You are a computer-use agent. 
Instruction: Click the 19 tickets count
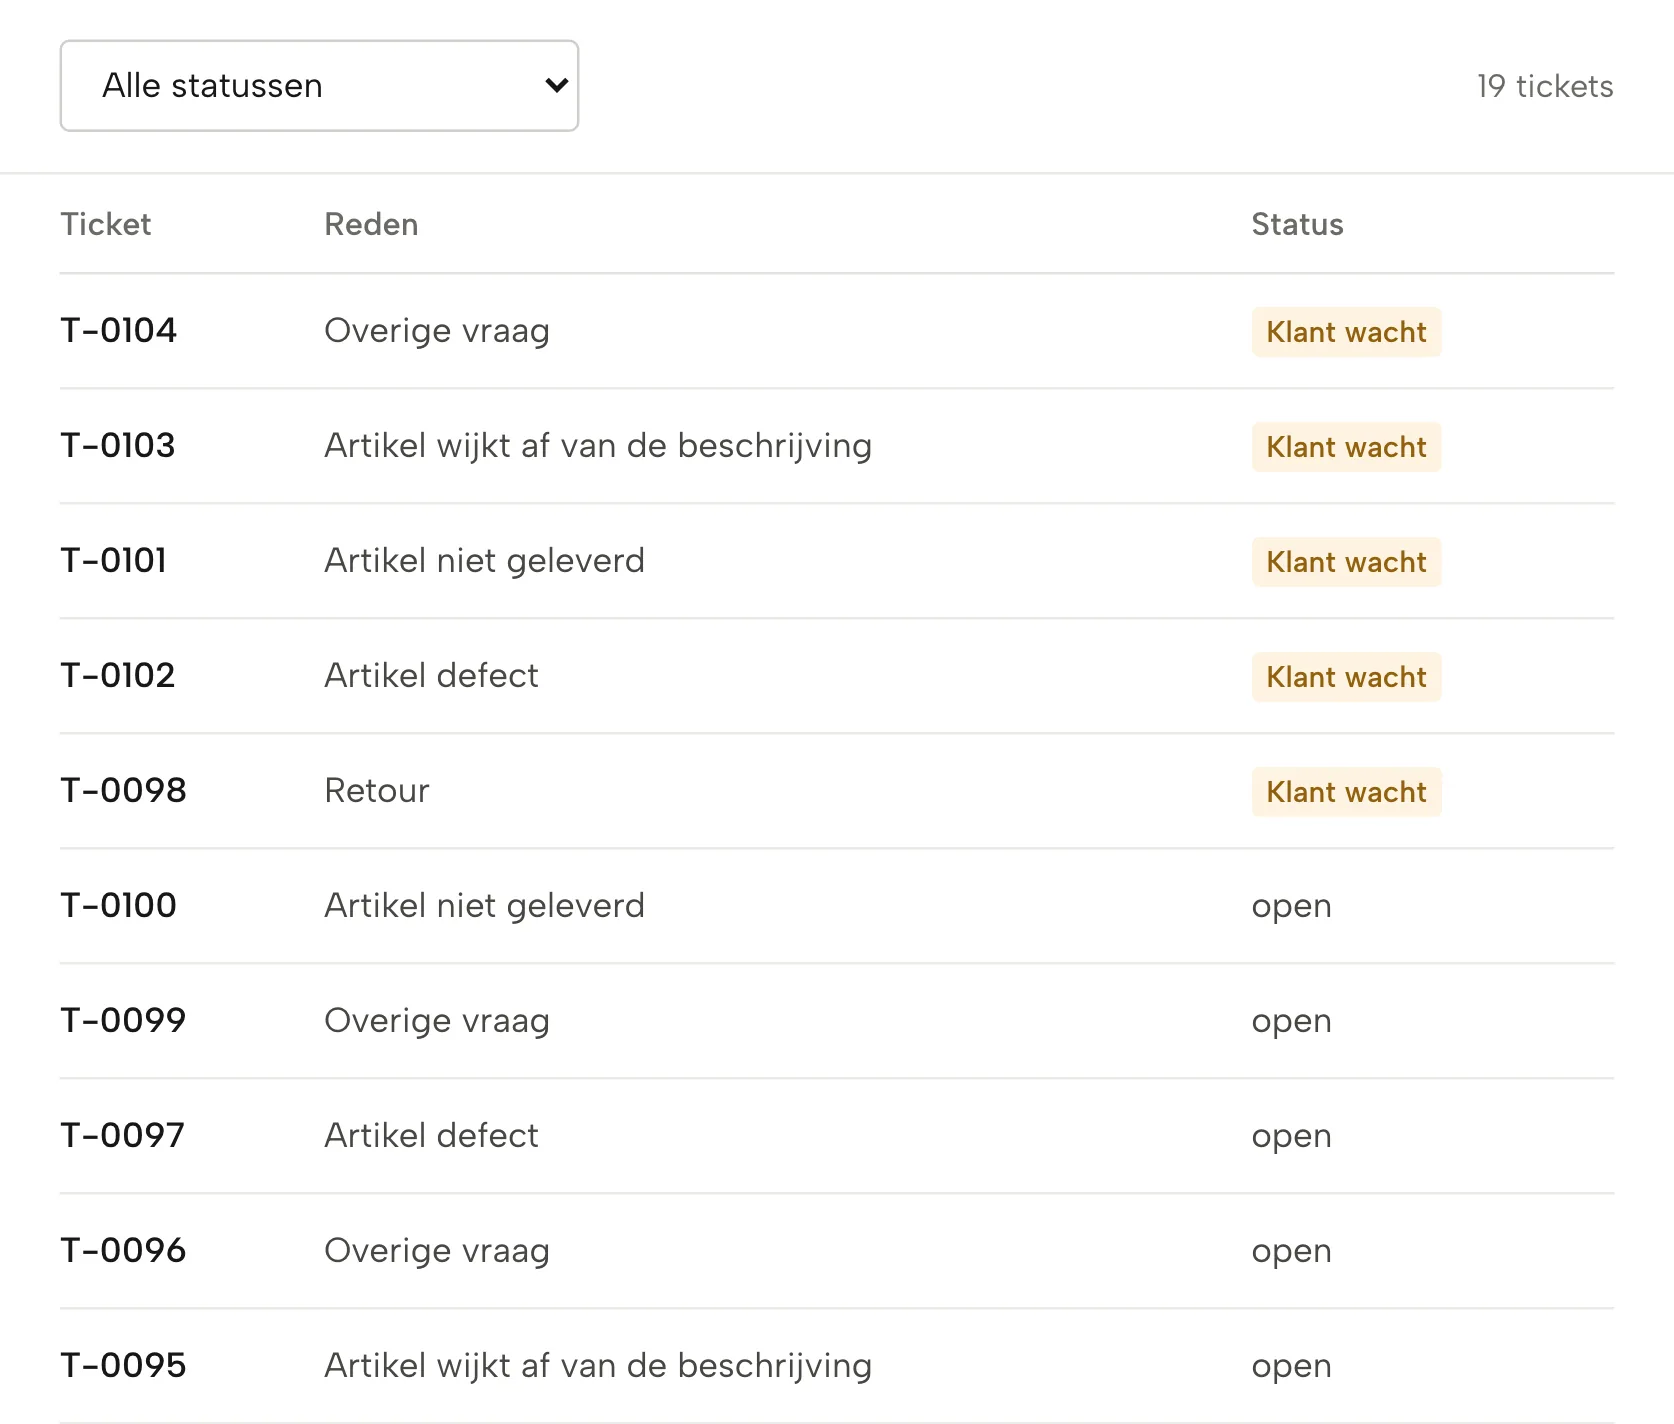point(1545,86)
